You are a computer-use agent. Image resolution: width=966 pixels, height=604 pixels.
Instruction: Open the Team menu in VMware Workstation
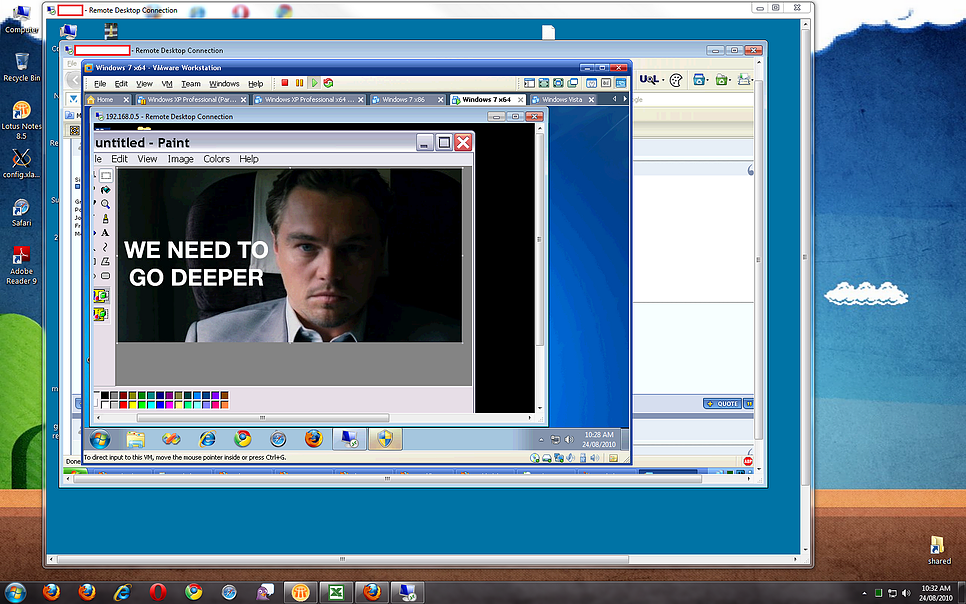(191, 84)
